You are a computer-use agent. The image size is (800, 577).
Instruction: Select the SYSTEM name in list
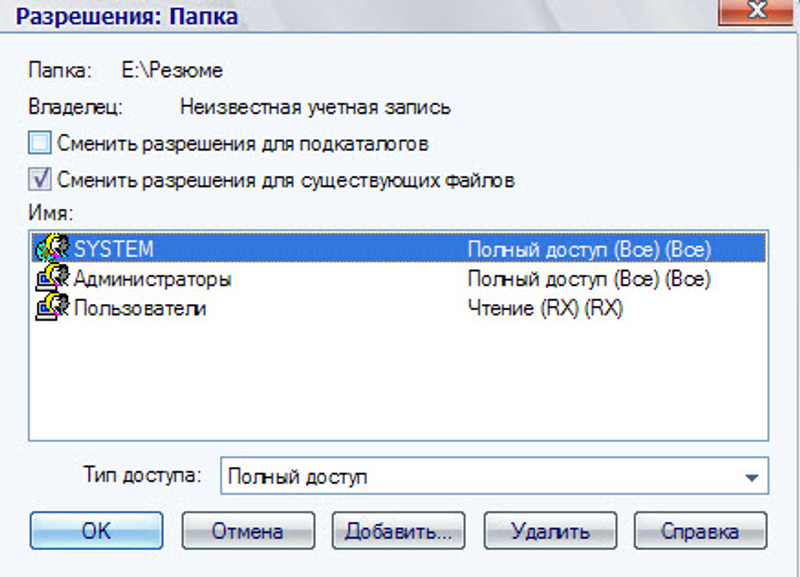point(114,249)
